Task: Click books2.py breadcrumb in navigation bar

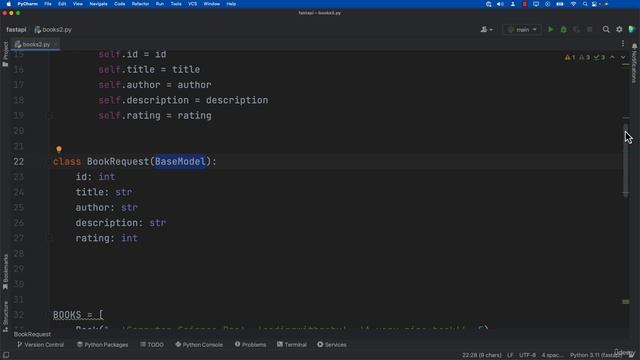Action: coord(53,29)
